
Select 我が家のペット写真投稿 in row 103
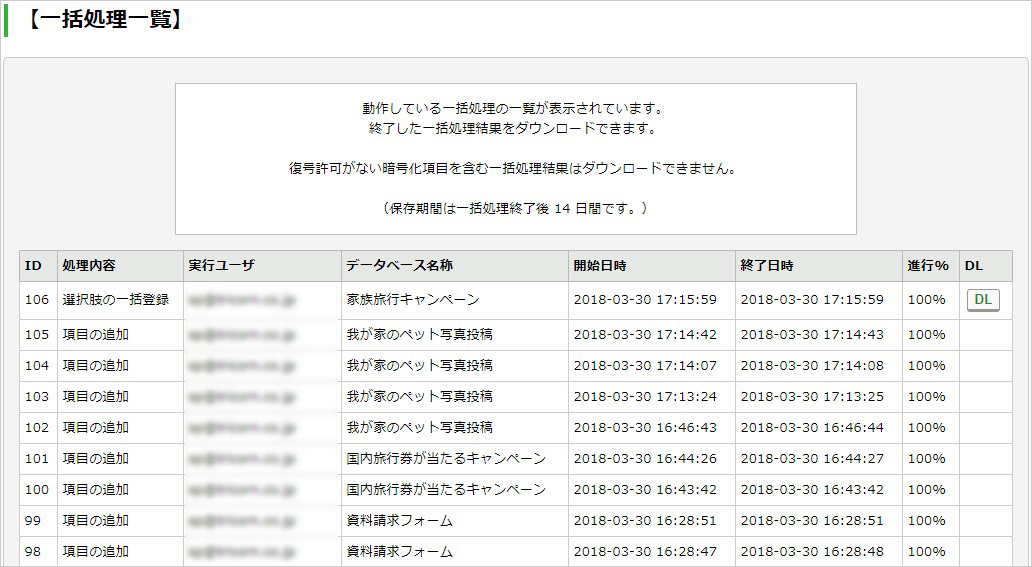click(x=420, y=396)
